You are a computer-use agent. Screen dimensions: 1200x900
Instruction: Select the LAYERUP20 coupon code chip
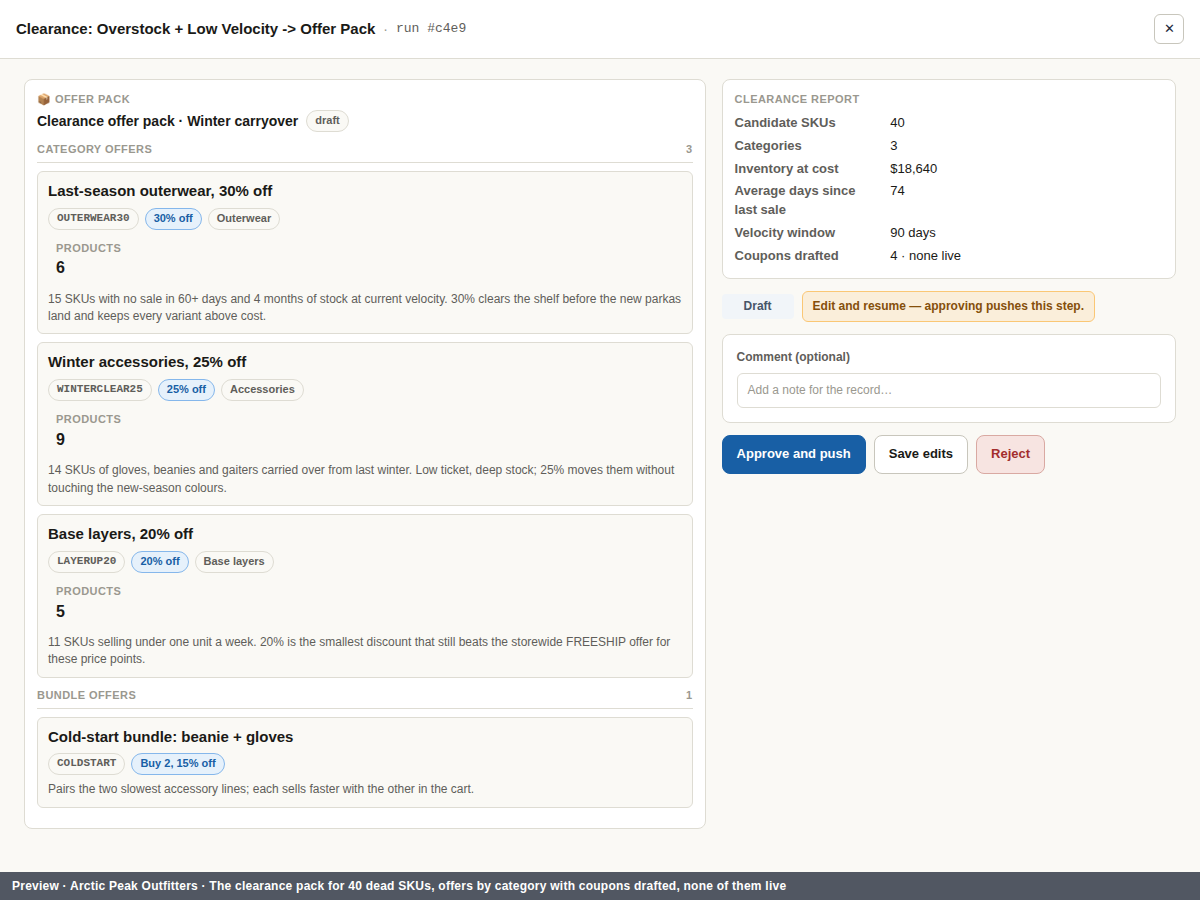coord(86,562)
